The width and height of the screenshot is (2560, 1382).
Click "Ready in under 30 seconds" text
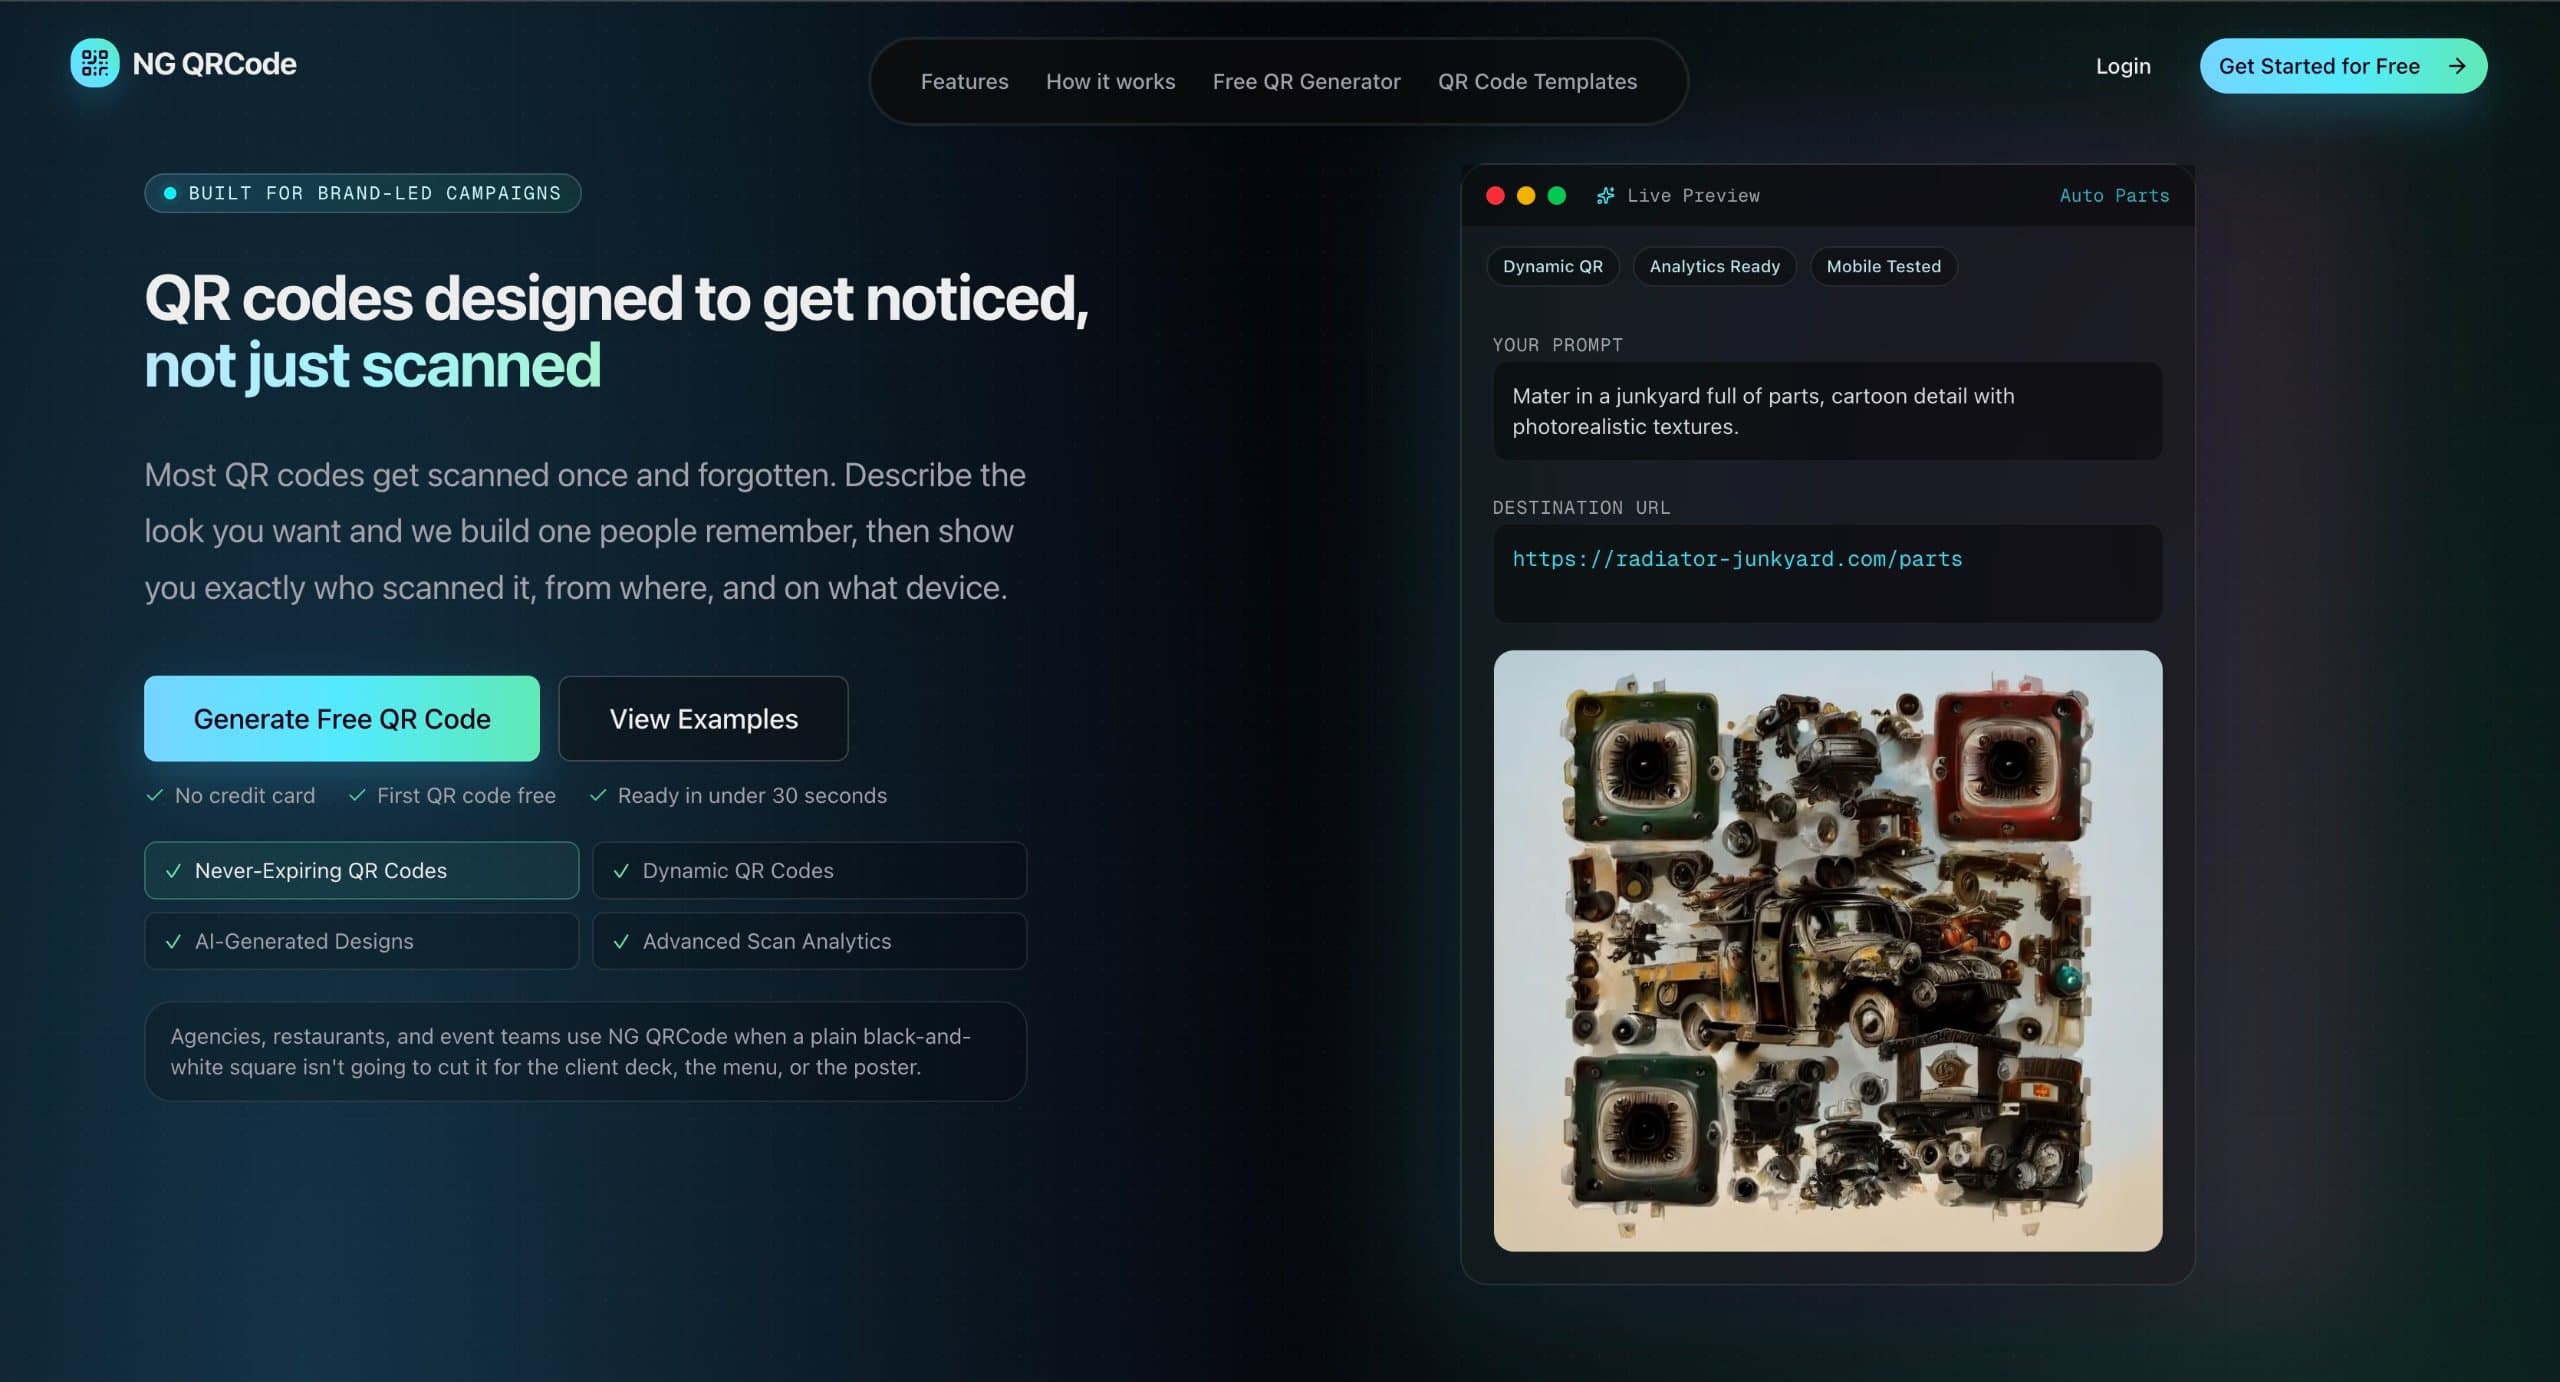tap(752, 795)
